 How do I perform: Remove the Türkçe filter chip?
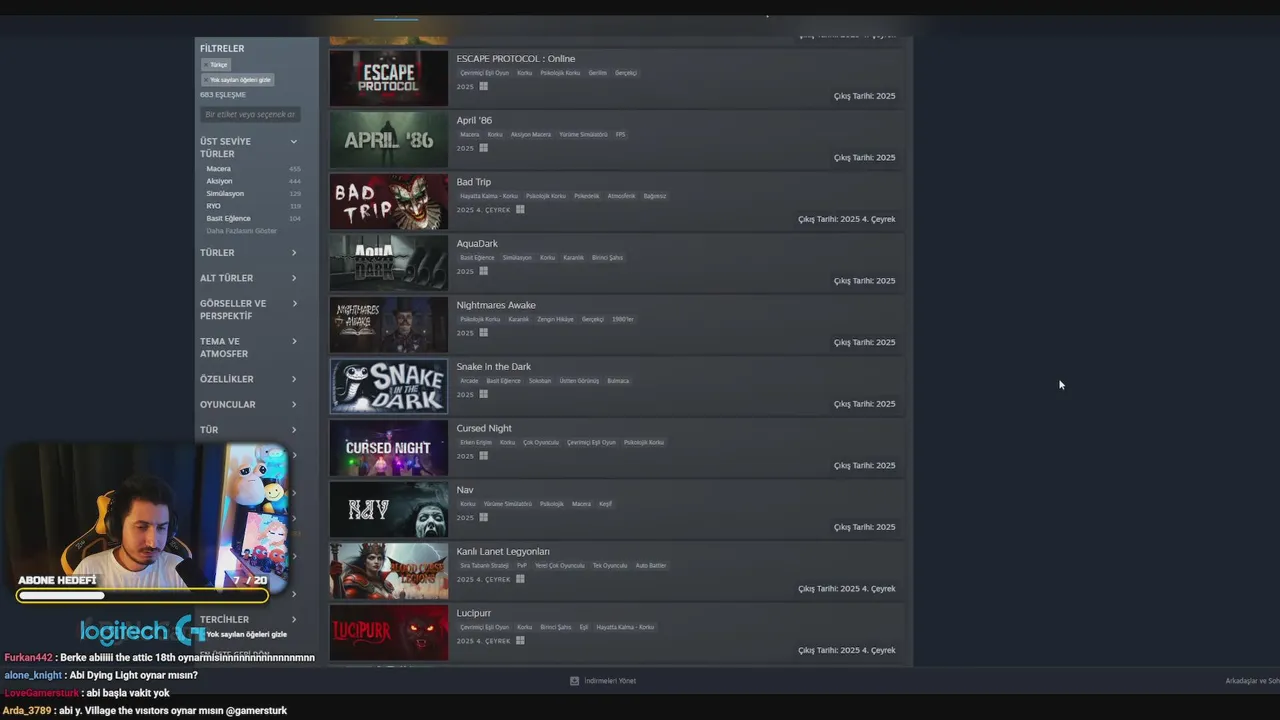point(215,64)
